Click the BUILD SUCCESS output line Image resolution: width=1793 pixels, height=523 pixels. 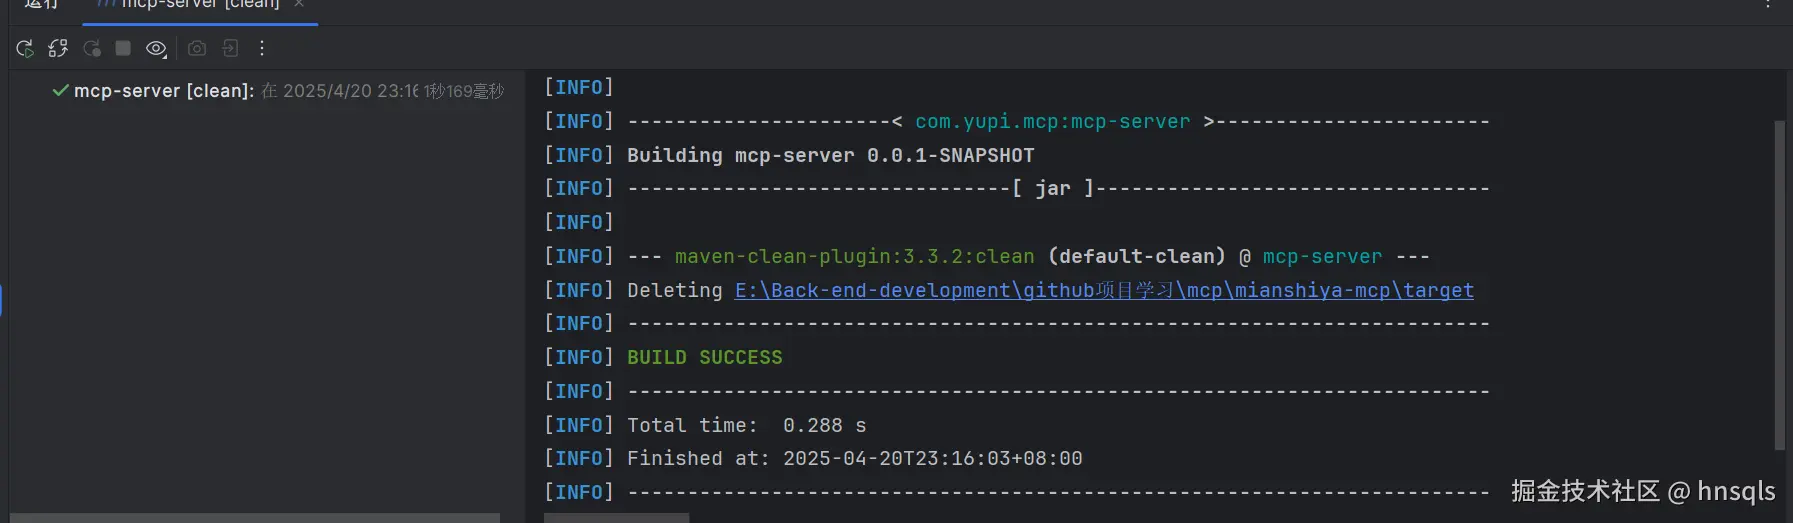(x=704, y=357)
